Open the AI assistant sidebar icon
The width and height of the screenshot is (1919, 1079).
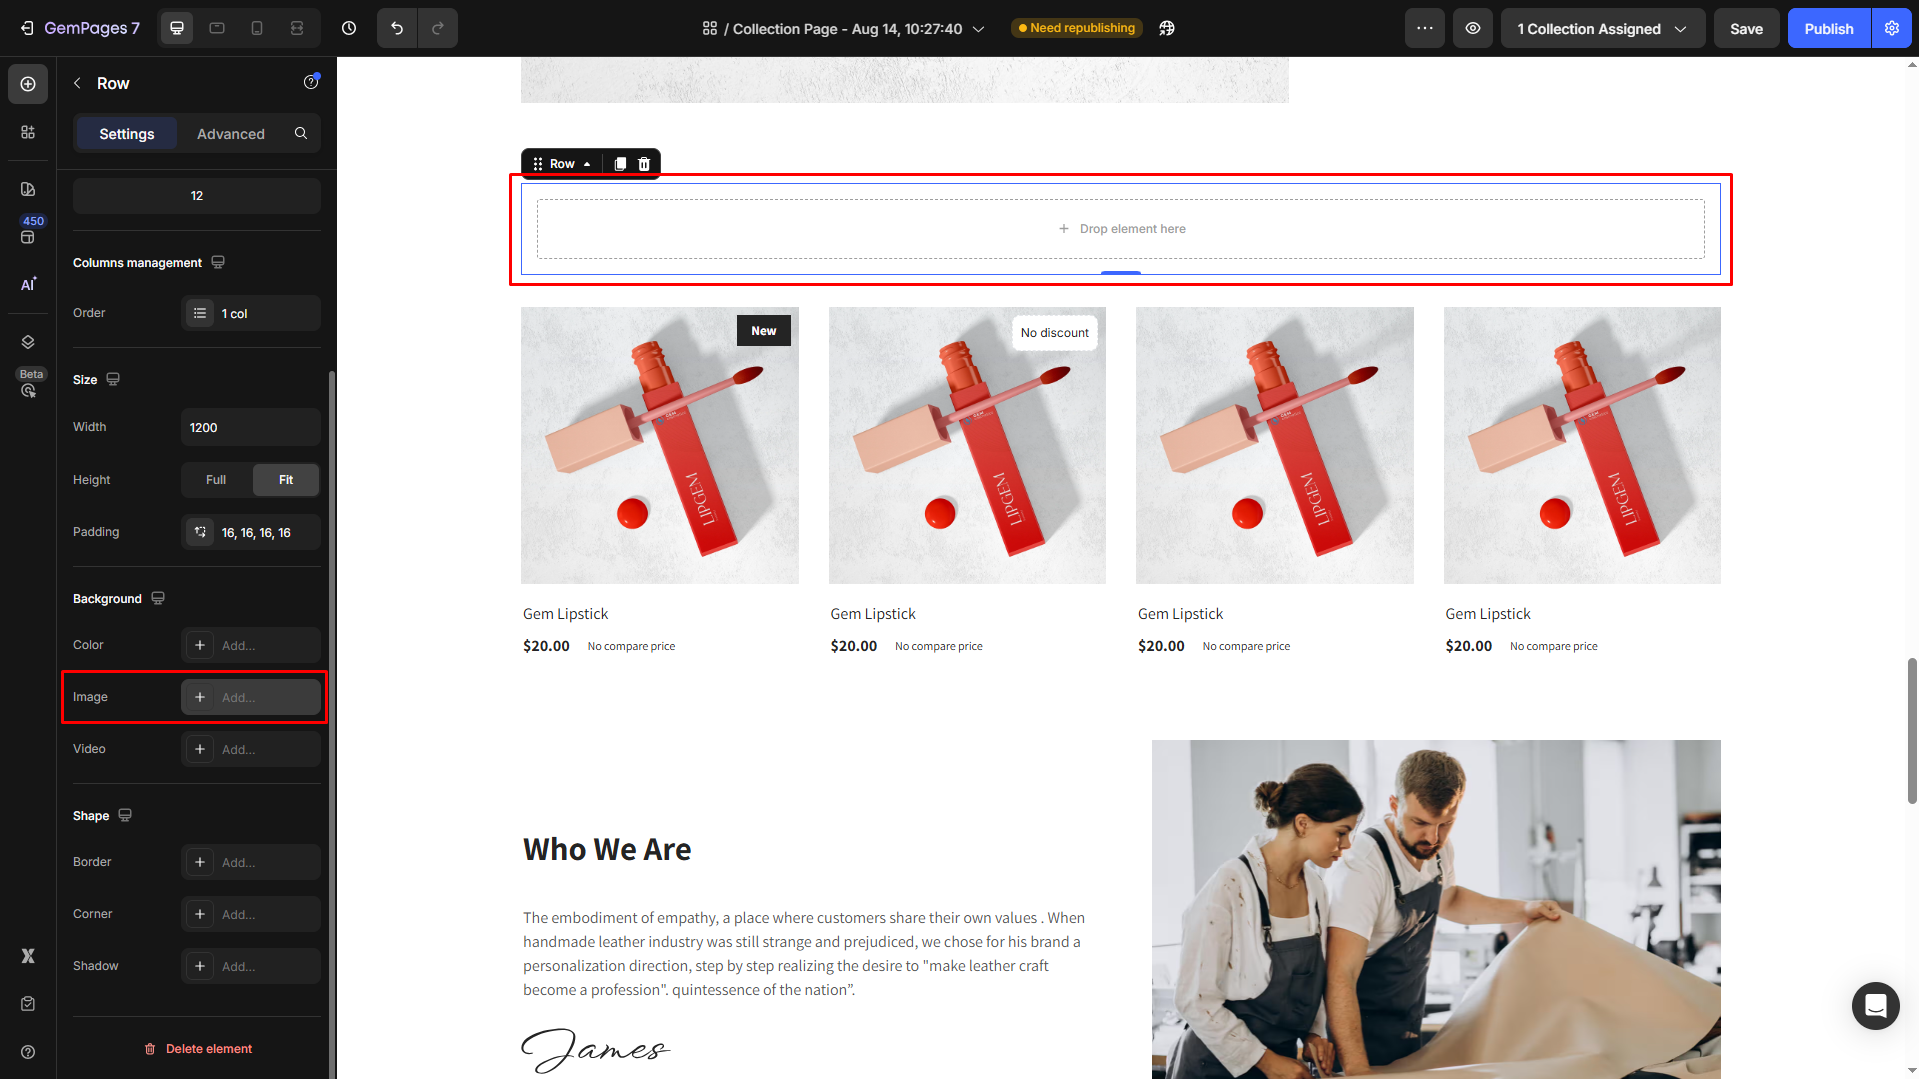coord(28,284)
